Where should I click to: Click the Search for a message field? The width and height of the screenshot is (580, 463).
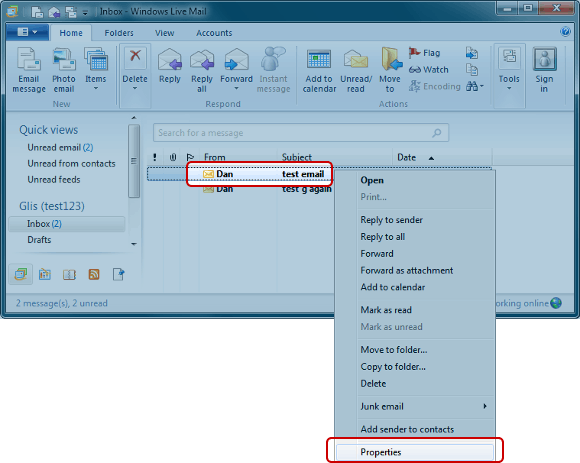(301, 132)
